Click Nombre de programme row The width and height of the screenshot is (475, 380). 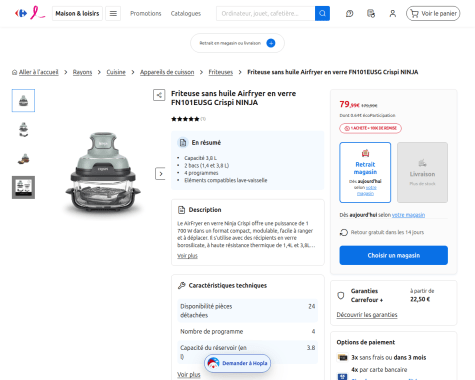pos(247,331)
